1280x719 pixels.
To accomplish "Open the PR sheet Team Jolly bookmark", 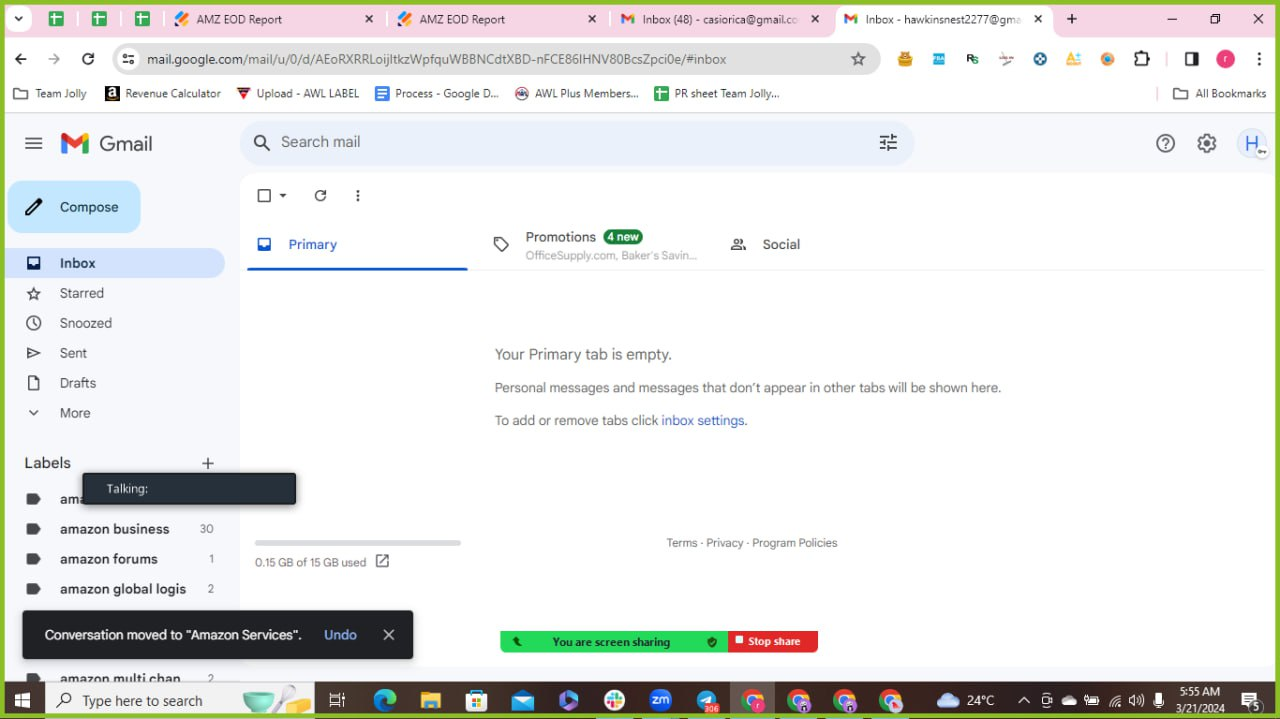I will tap(716, 93).
